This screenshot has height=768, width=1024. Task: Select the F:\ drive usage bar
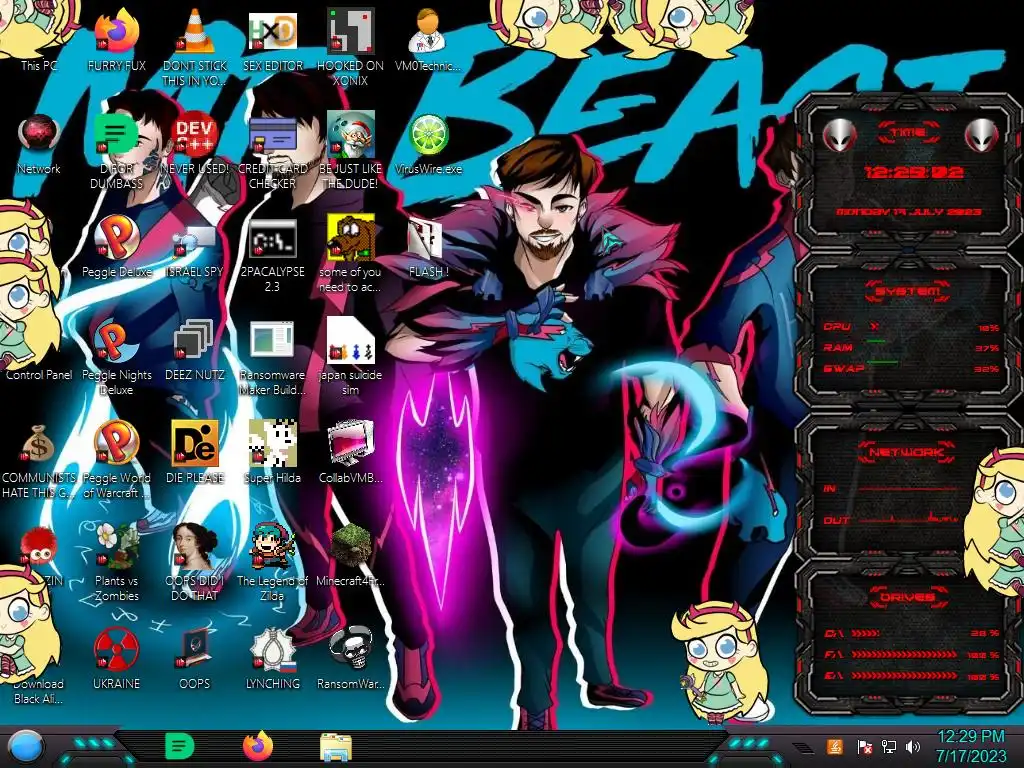pos(912,654)
